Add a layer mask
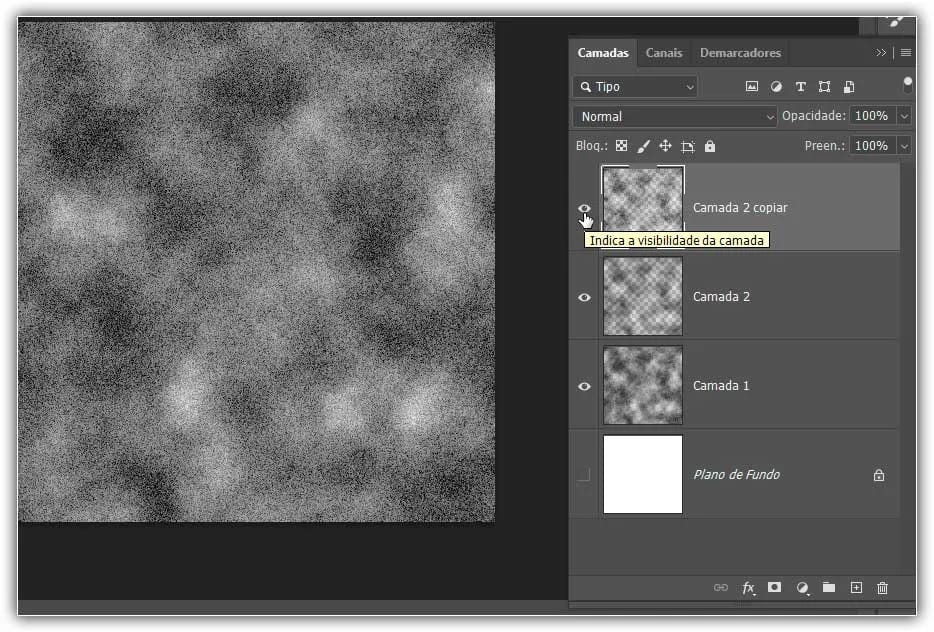This screenshot has height=632, width=934. coord(774,587)
